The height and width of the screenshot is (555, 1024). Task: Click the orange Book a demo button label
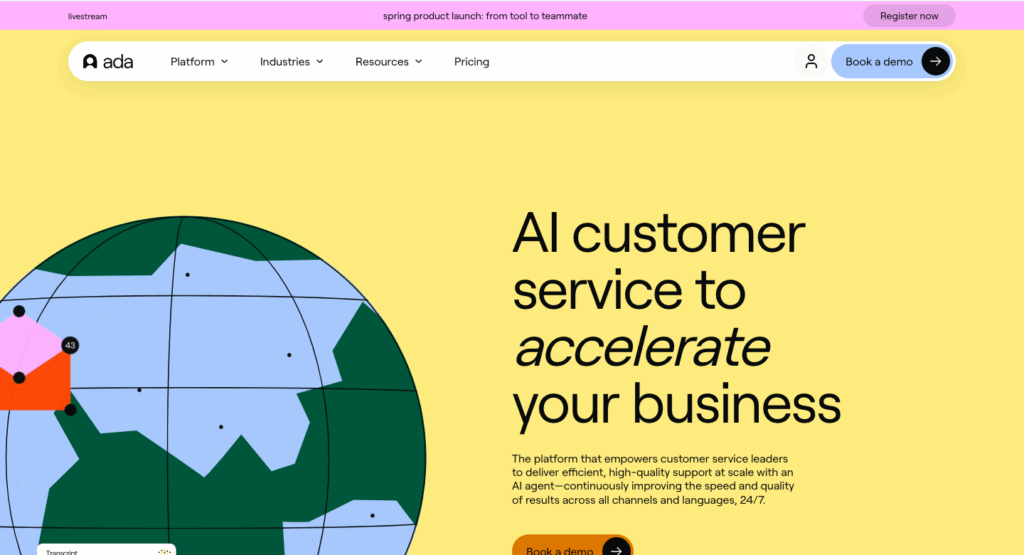tap(560, 550)
